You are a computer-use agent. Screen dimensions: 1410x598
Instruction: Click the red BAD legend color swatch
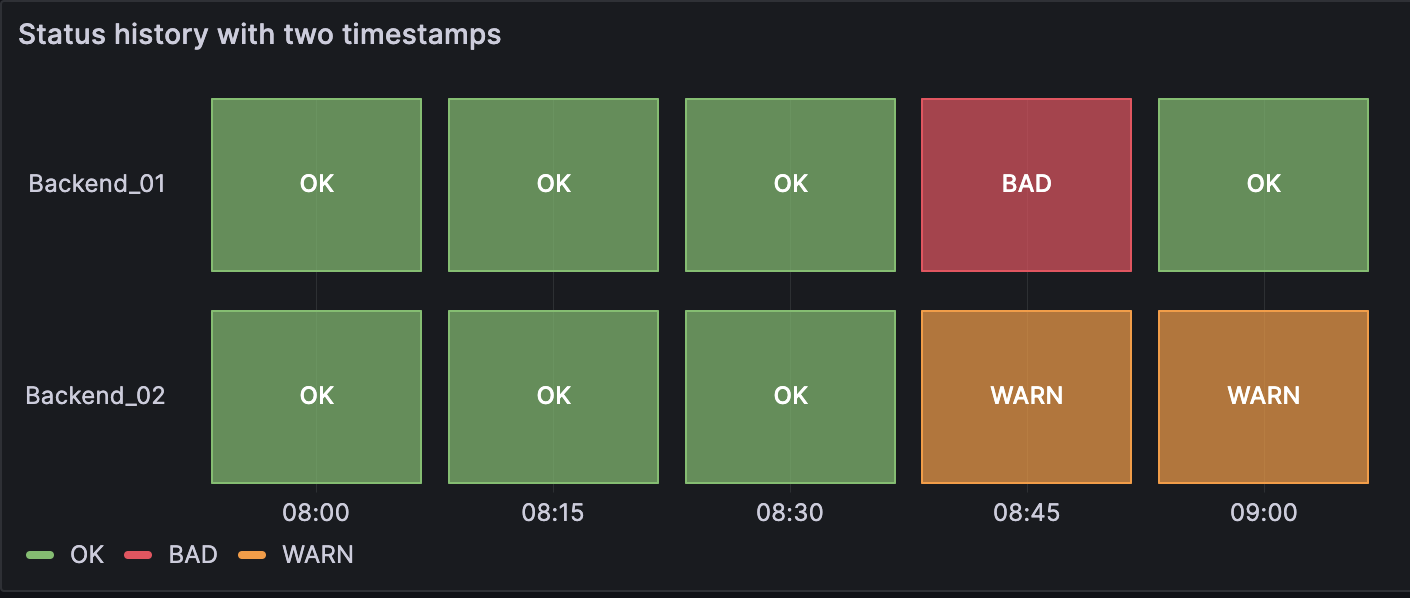[x=139, y=555]
